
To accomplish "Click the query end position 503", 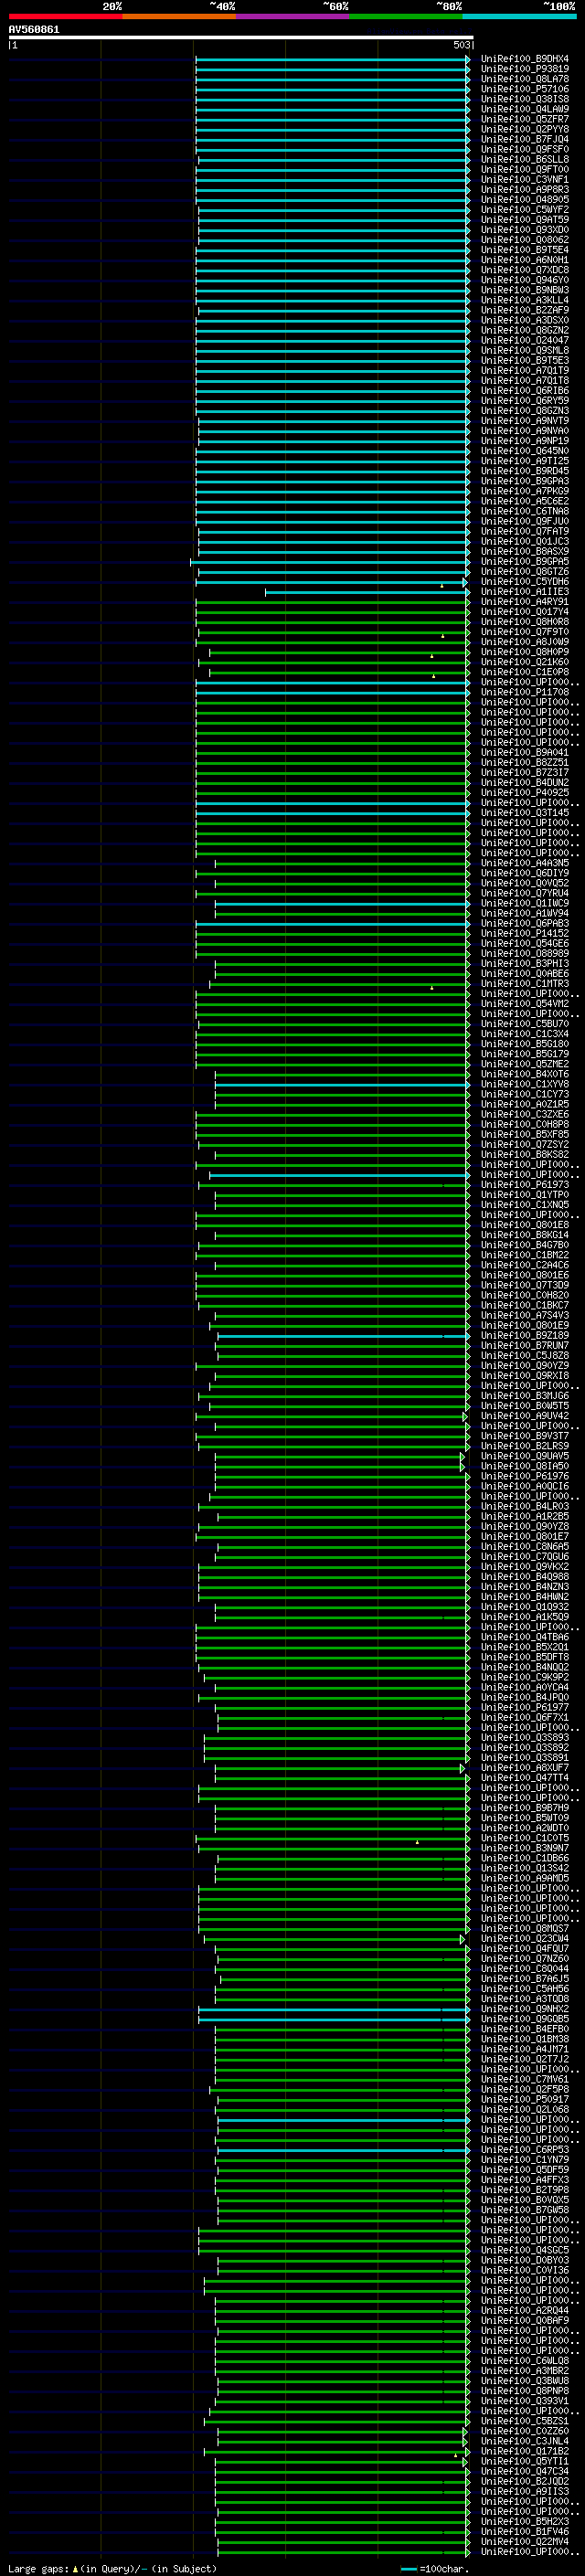I will [461, 45].
